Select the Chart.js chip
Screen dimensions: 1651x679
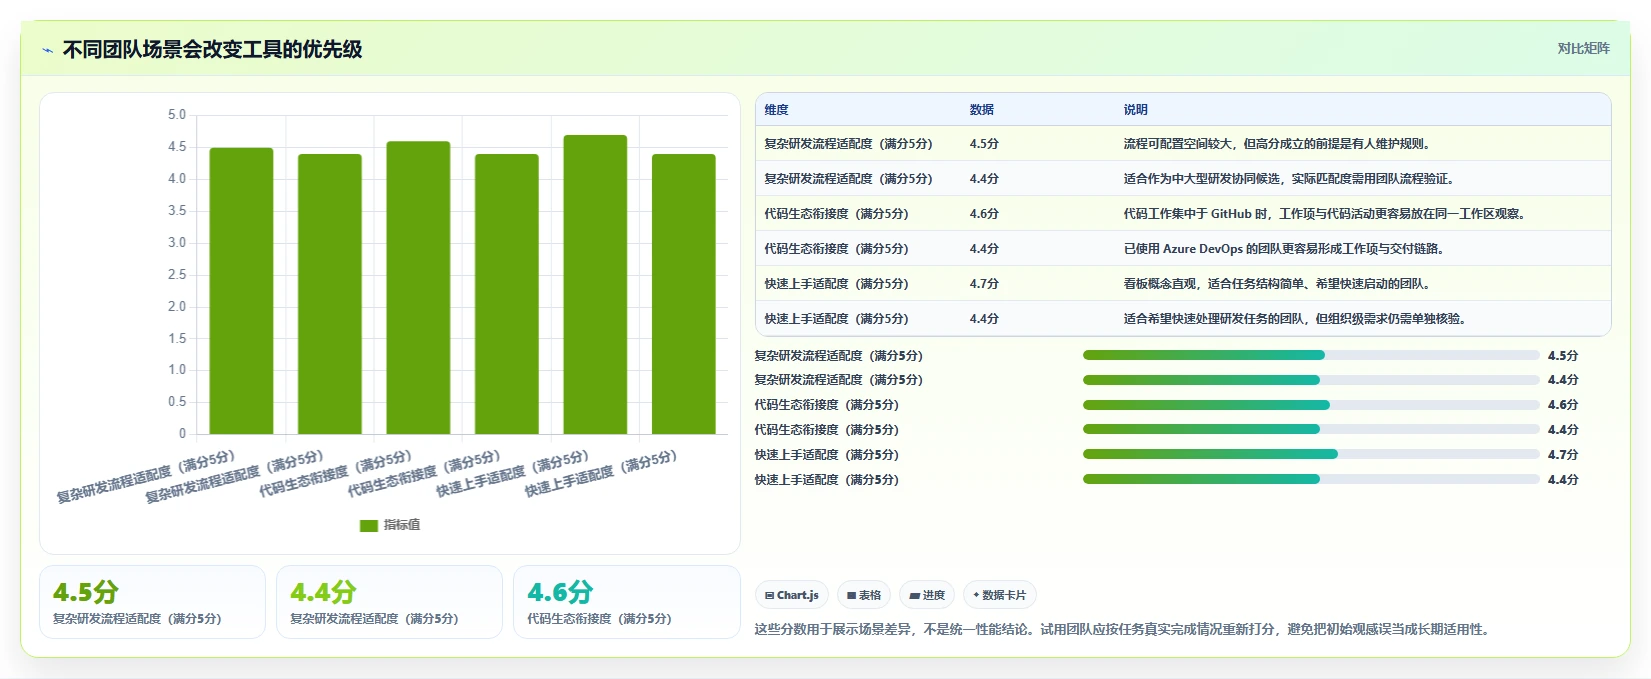(x=792, y=595)
